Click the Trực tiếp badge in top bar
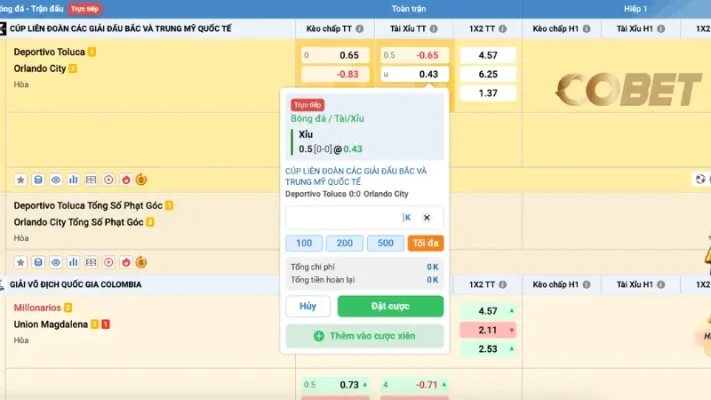The height and width of the screenshot is (400, 711). click(x=84, y=9)
